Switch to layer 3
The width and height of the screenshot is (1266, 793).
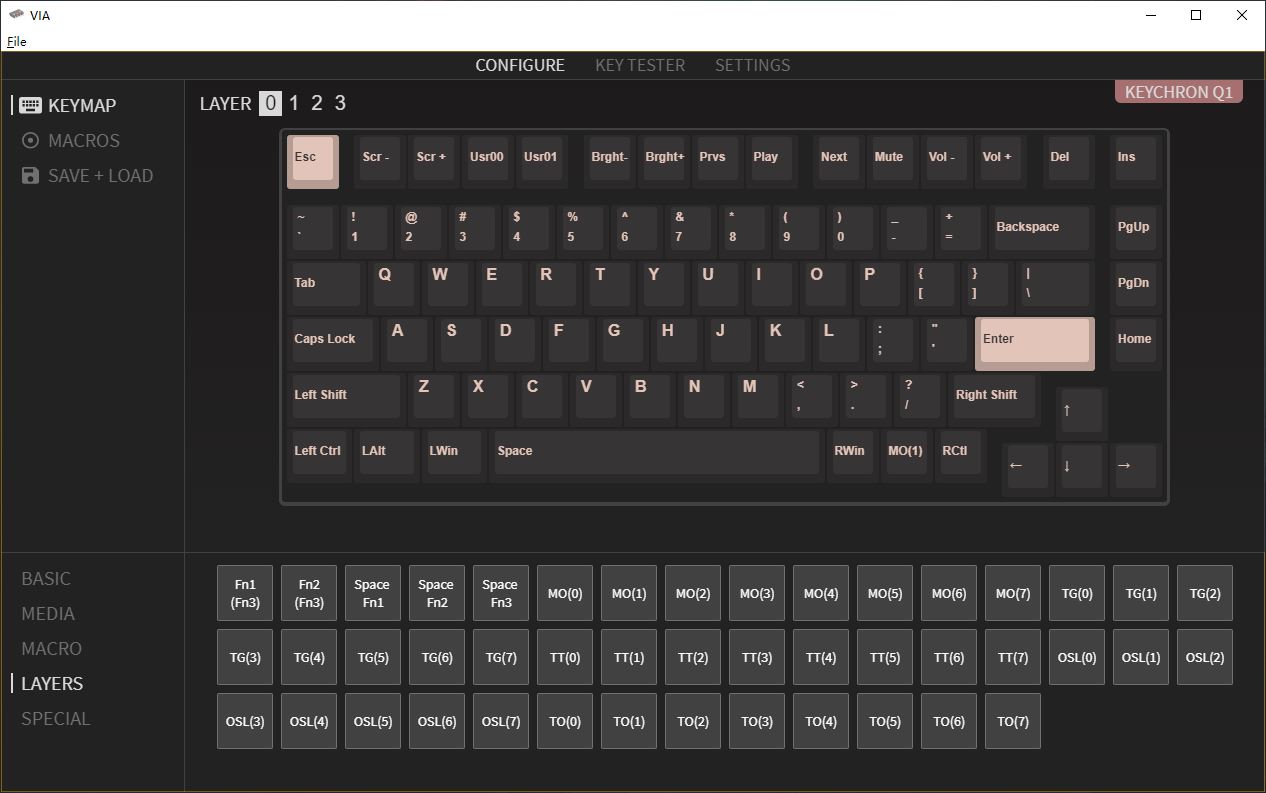(340, 103)
